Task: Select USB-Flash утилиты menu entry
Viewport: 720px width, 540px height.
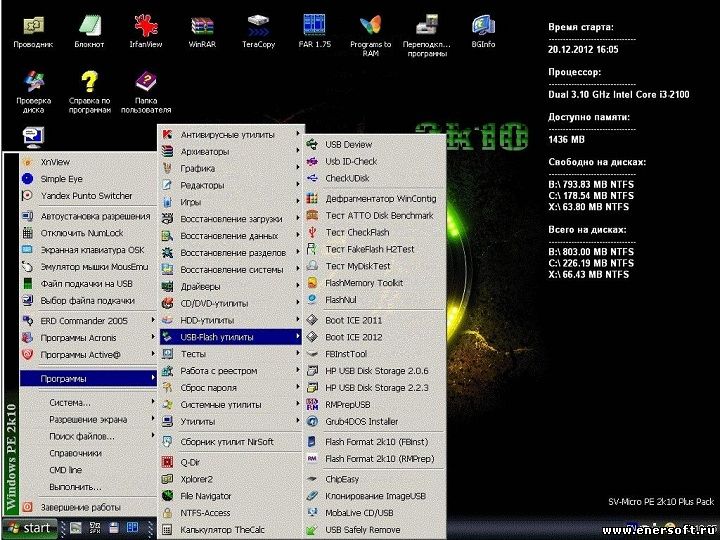Action: (231, 337)
